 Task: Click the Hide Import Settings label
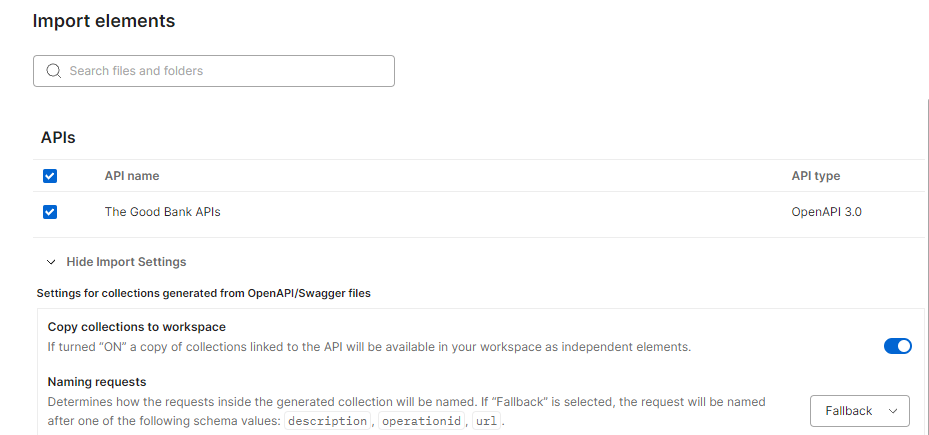click(126, 262)
